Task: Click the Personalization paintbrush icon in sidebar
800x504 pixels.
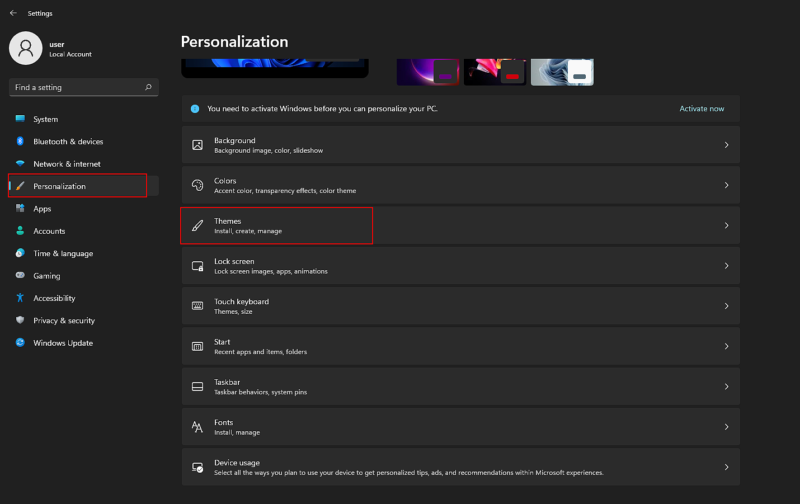Action: (20, 186)
